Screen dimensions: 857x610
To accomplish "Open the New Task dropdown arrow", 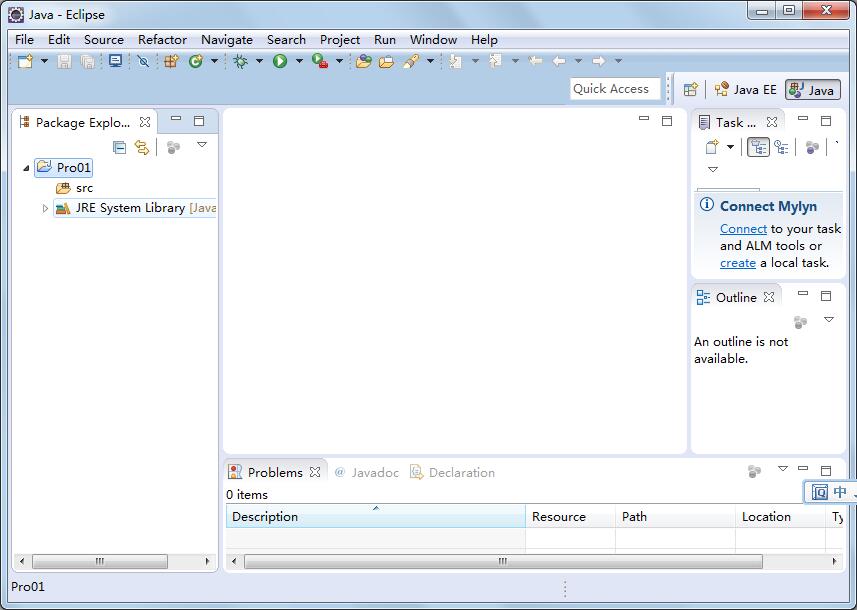I will click(x=730, y=147).
